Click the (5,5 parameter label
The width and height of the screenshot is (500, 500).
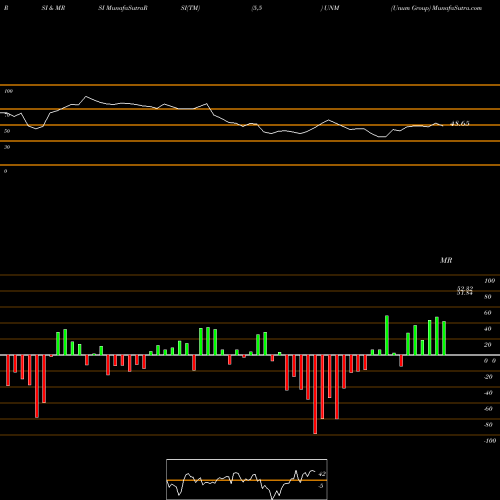[x=257, y=8]
